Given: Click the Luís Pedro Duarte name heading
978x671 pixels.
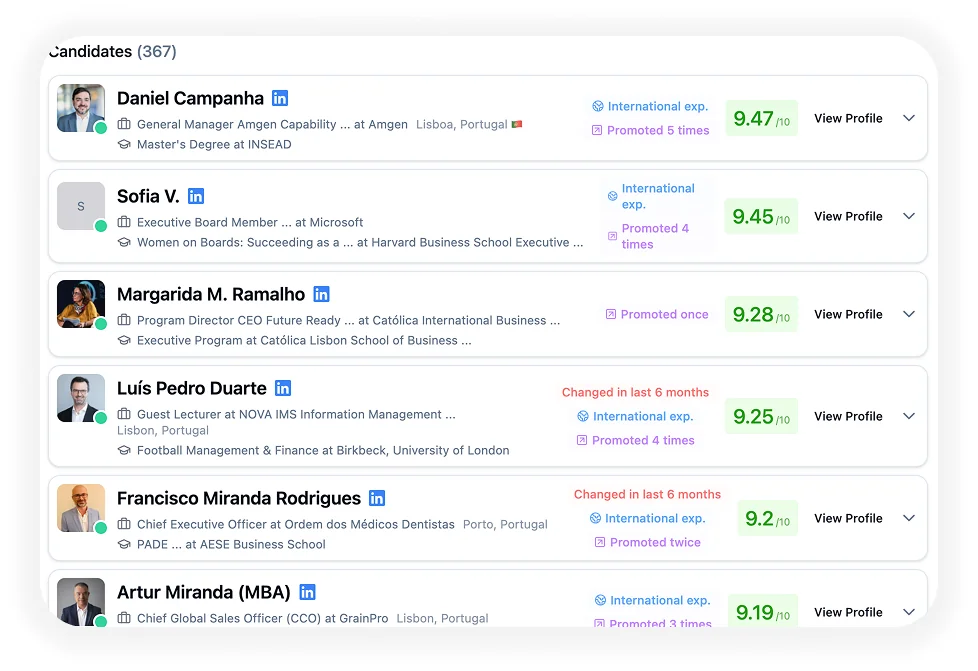Looking at the screenshot, I should pyautogui.click(x=192, y=388).
